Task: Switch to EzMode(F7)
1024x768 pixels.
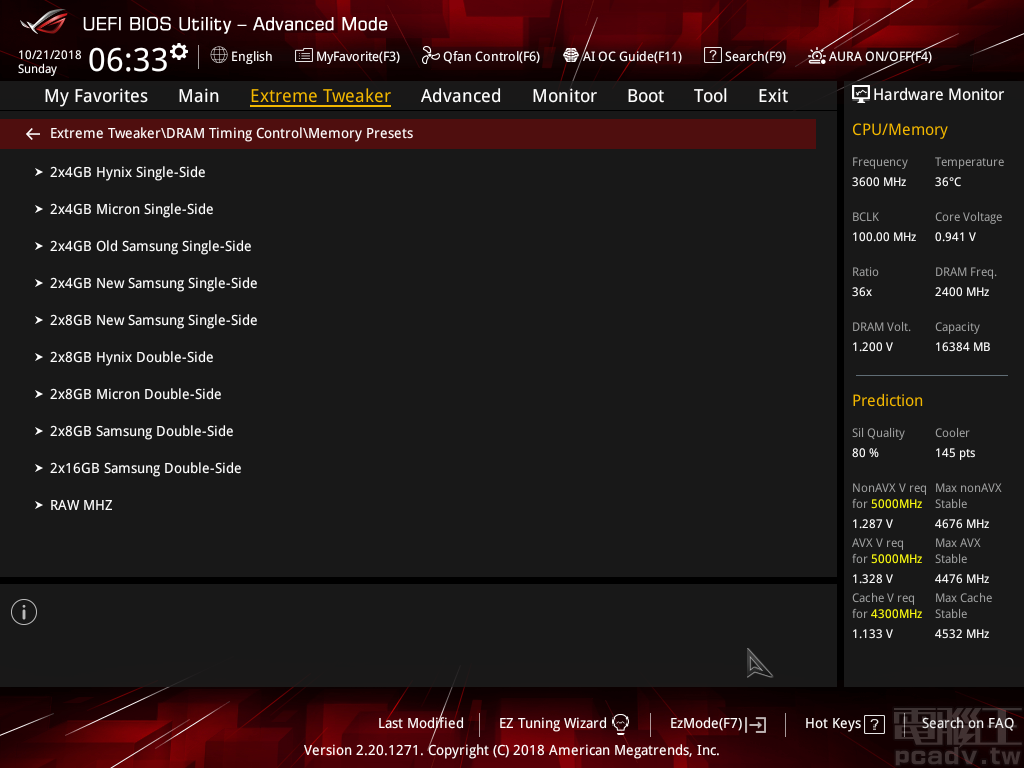Action: pyautogui.click(x=706, y=724)
